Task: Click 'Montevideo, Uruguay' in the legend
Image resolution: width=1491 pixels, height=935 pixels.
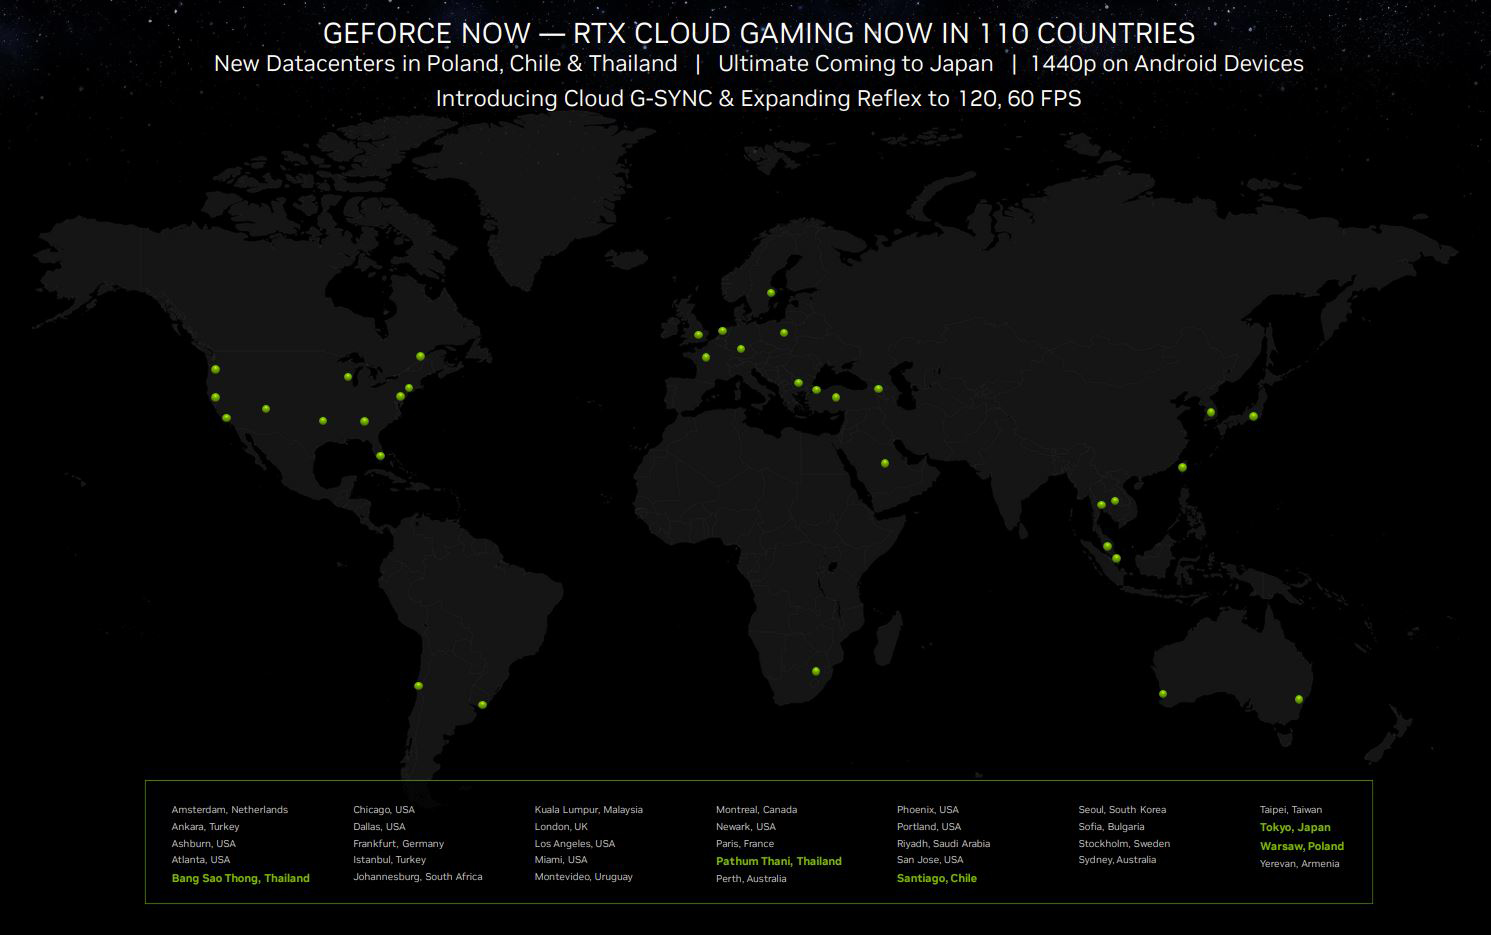Action: point(584,877)
